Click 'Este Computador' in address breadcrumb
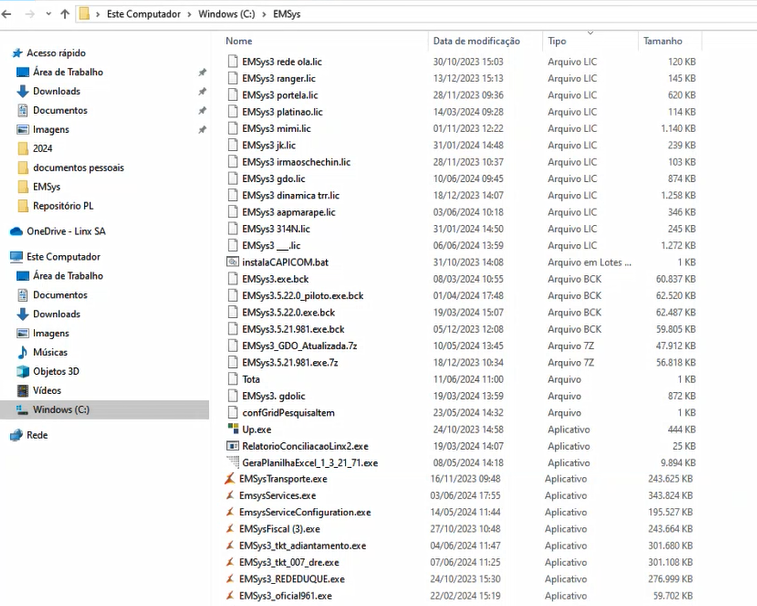Screen dimensions: 757x606 pos(143,14)
